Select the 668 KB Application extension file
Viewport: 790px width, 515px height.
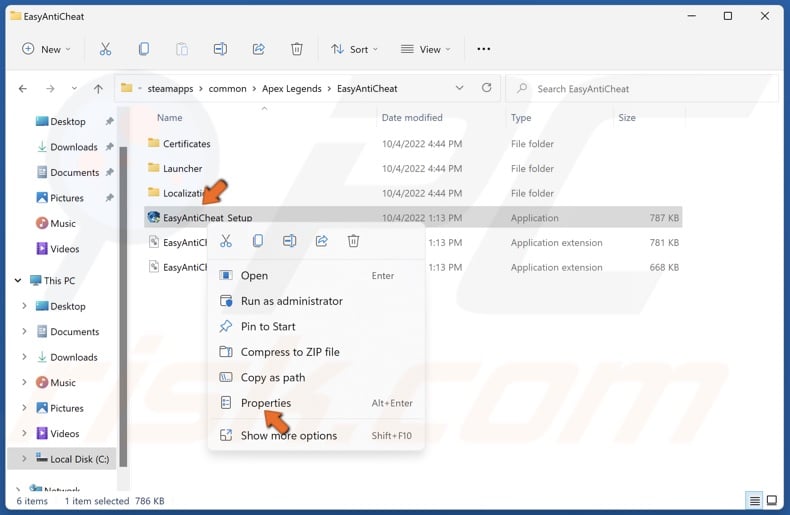click(413, 267)
